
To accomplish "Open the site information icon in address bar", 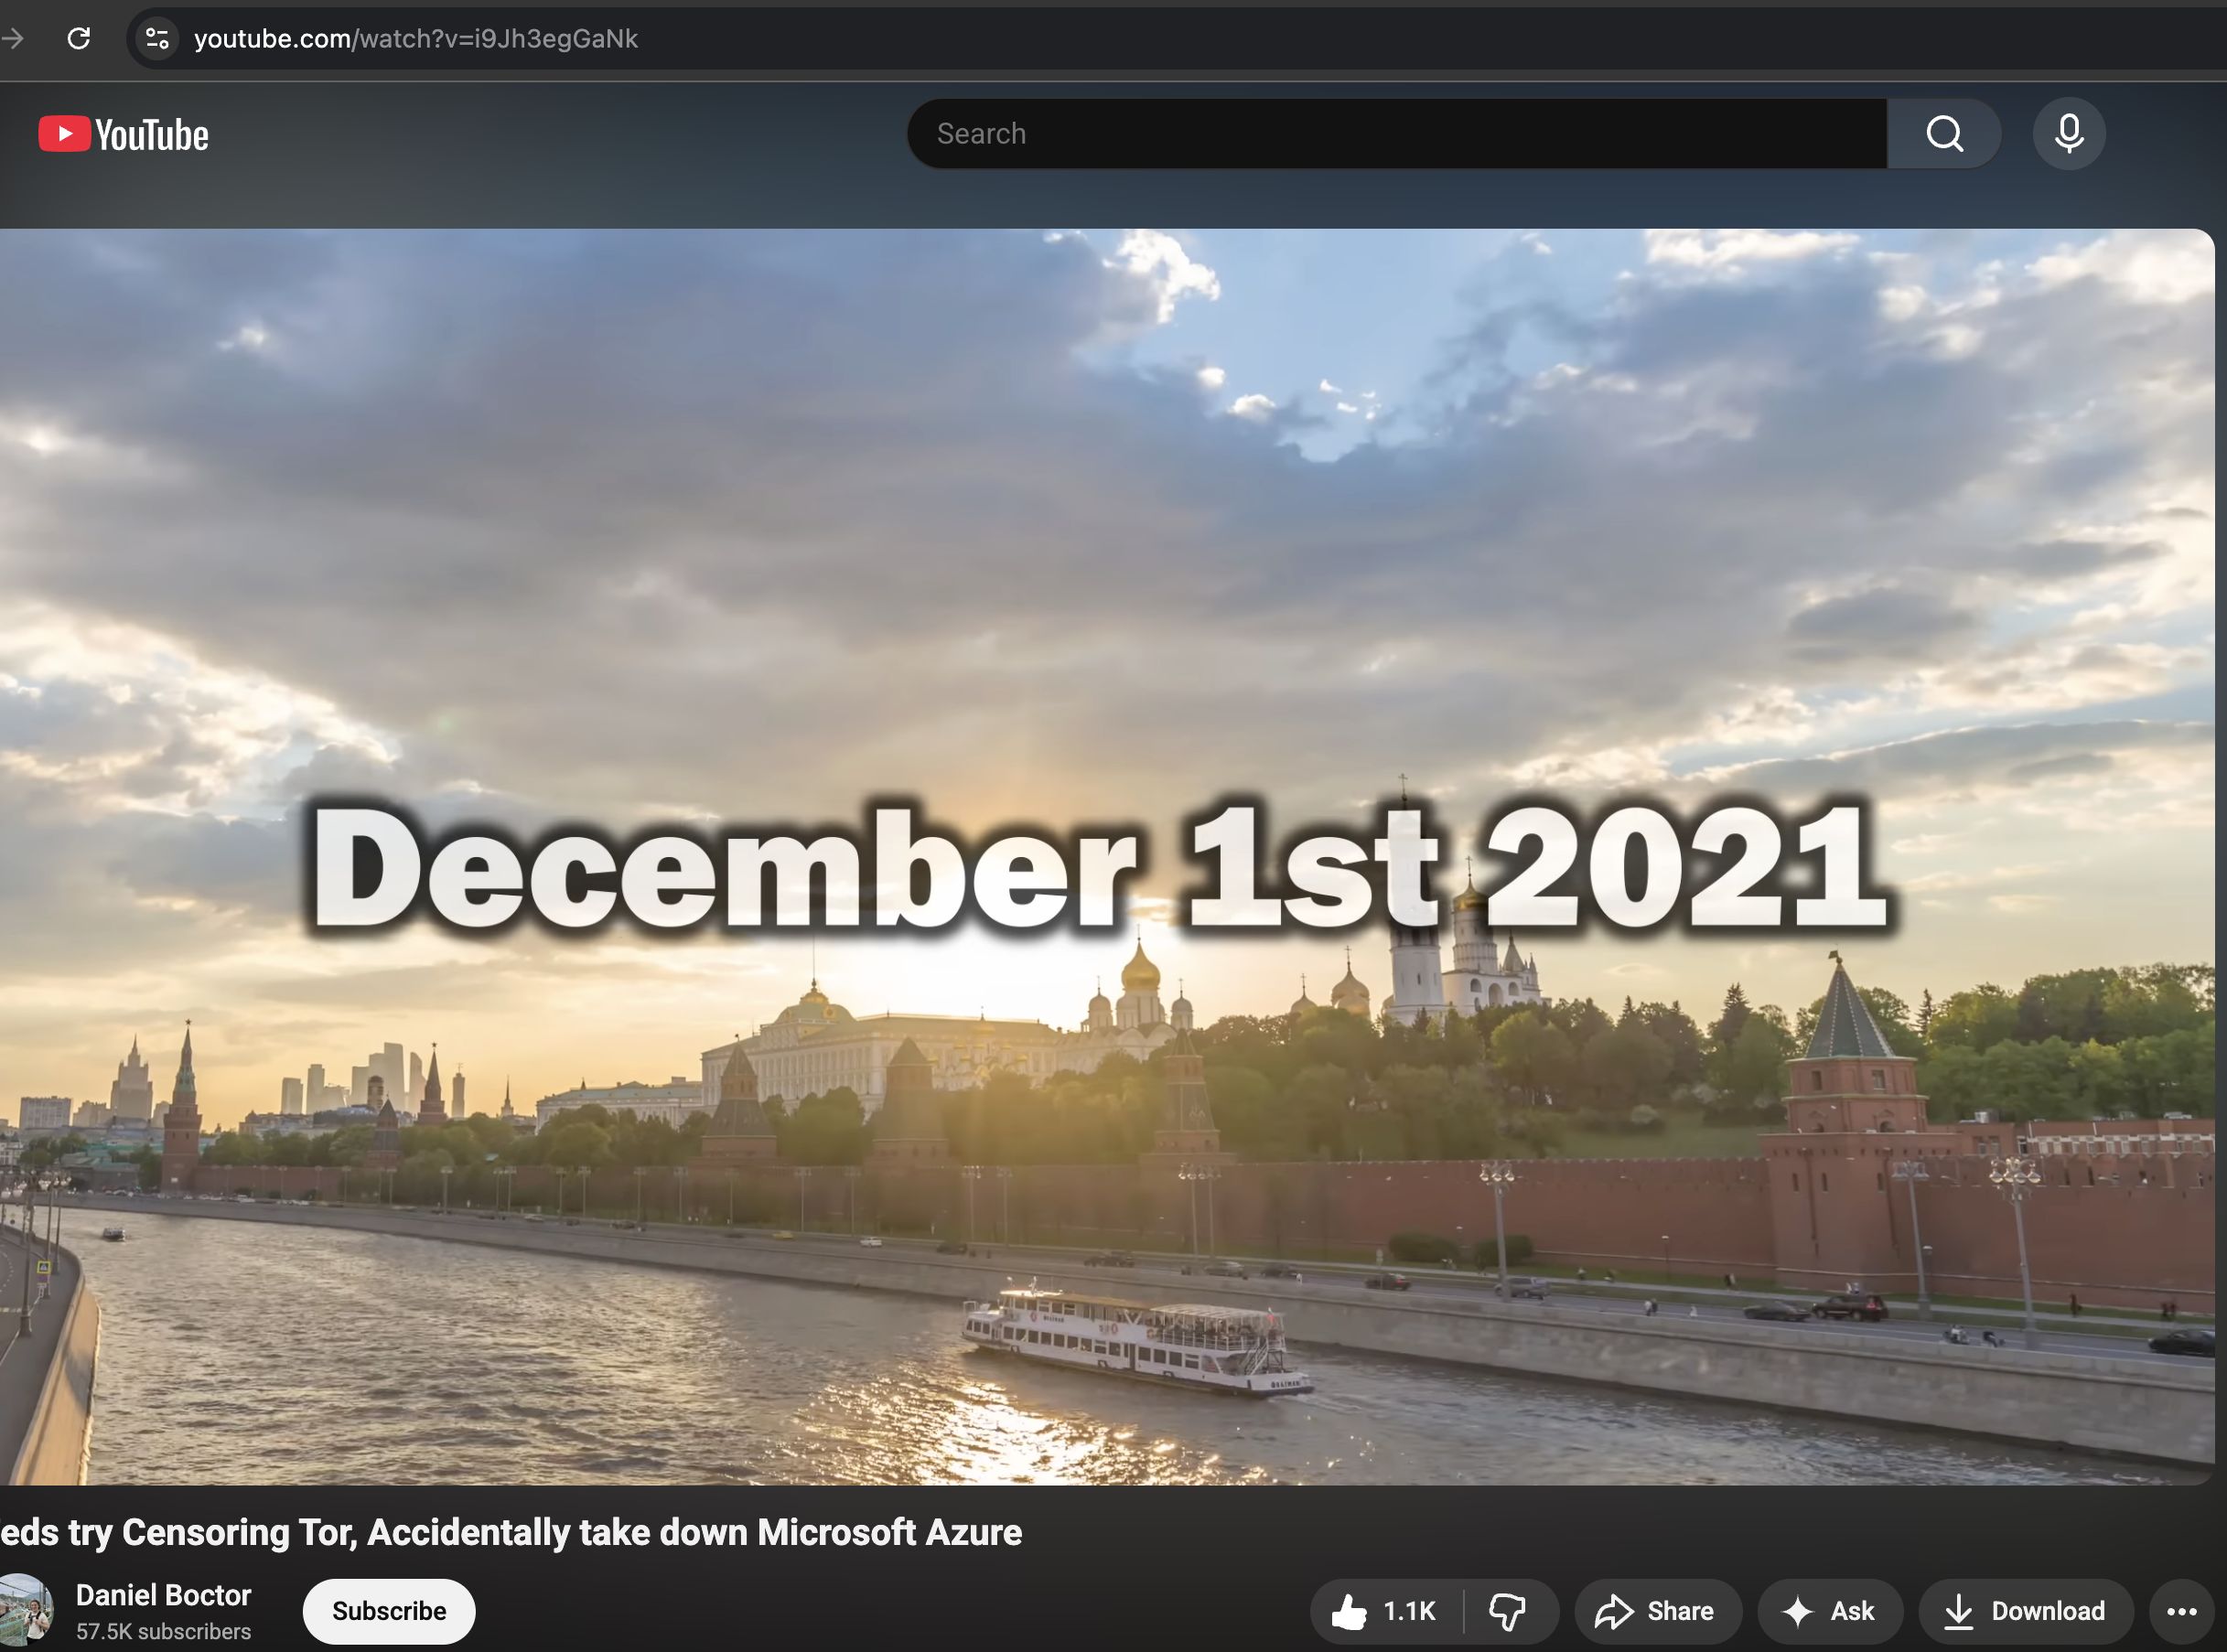I will coord(157,39).
